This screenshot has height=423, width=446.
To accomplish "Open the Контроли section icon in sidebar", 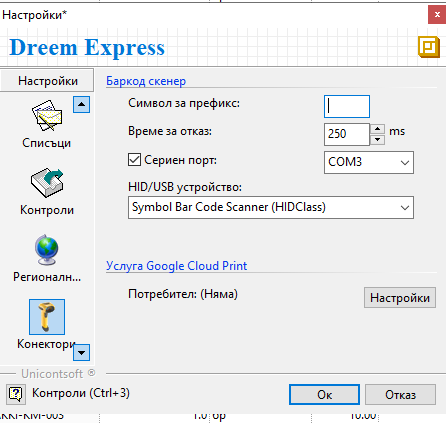I will [x=47, y=182].
